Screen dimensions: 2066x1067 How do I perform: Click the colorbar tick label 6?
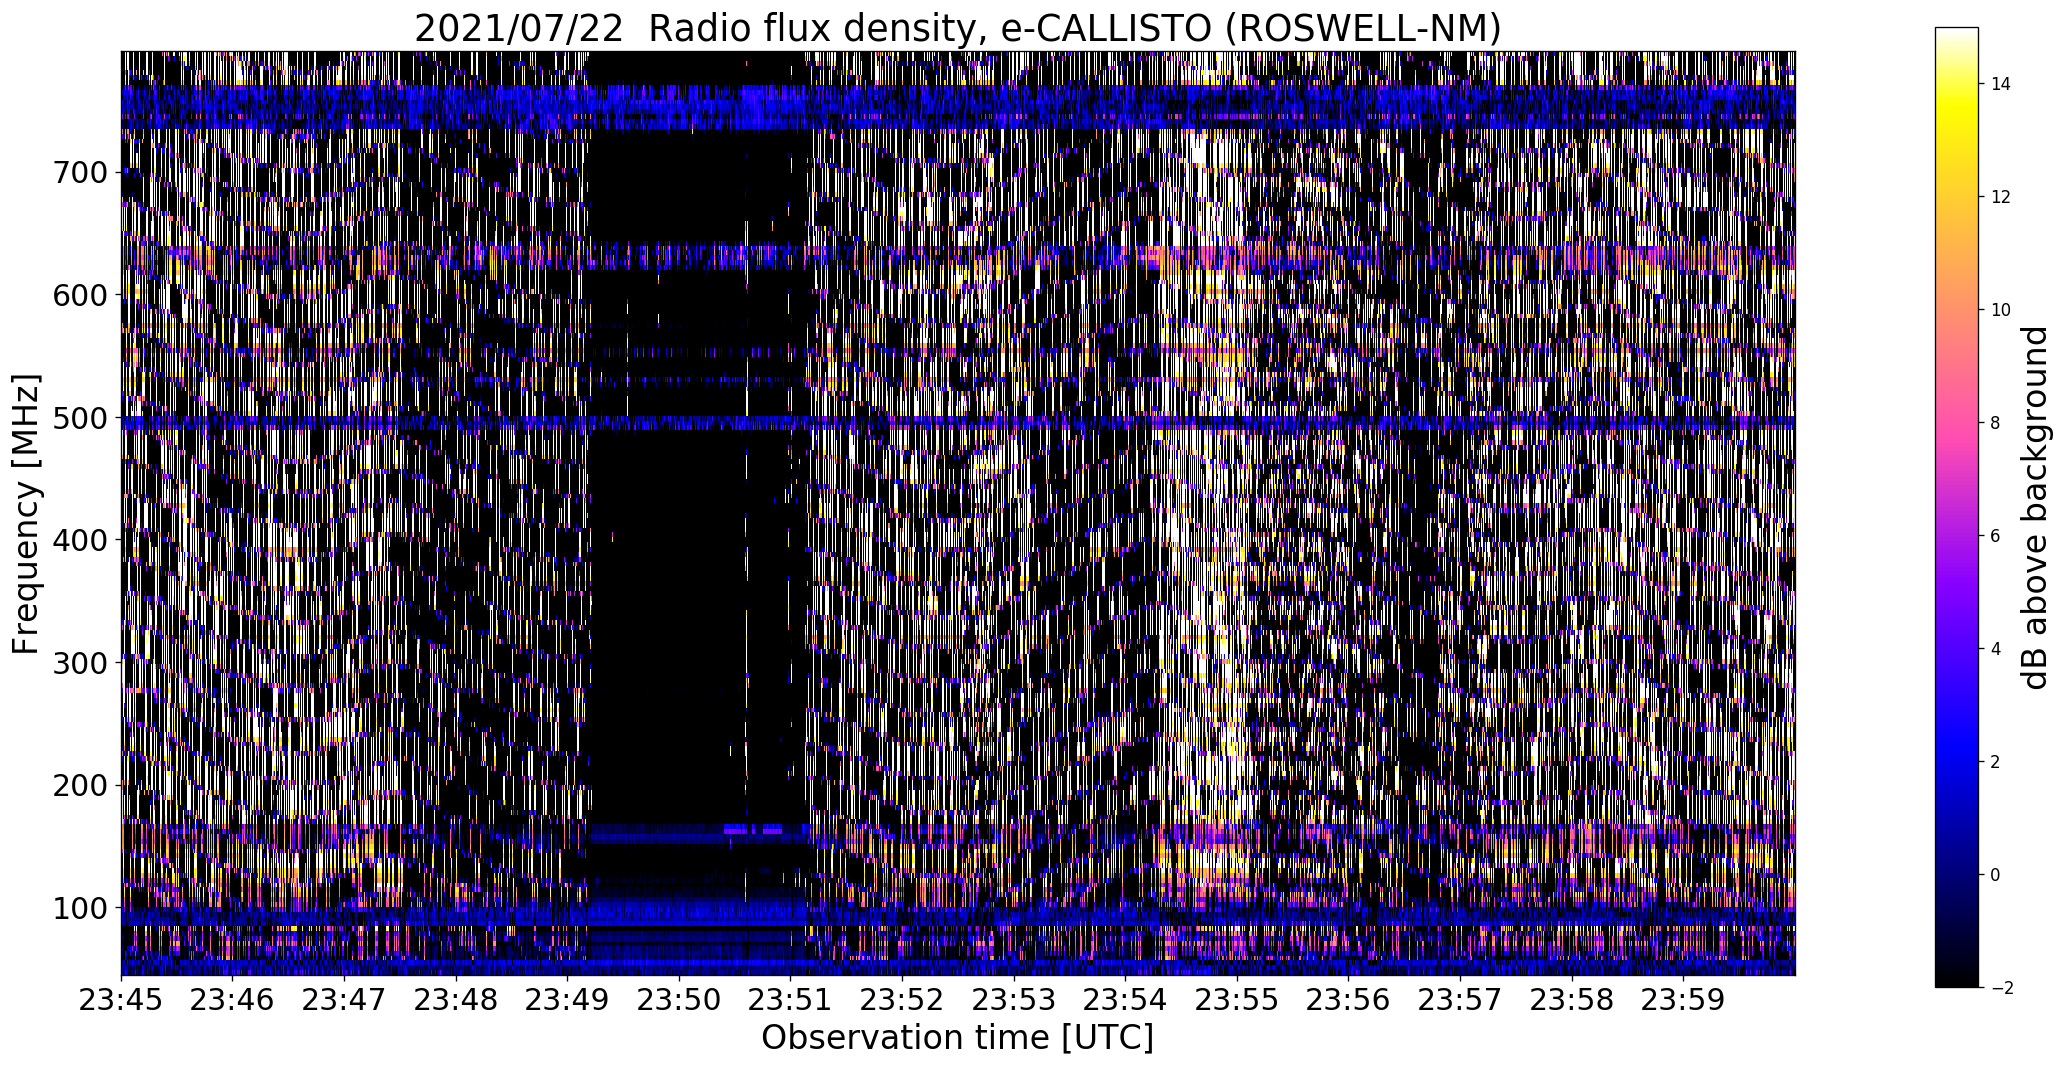coord(1996,536)
